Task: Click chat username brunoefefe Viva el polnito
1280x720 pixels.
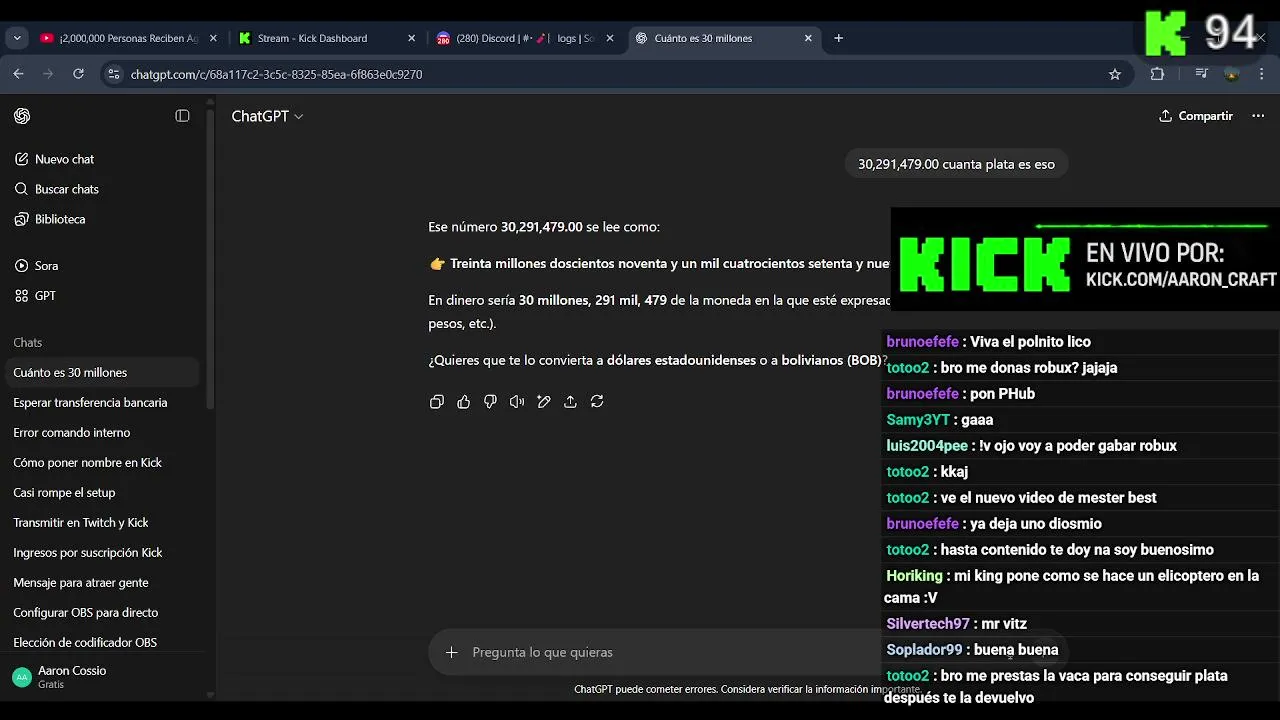Action: pos(922,342)
